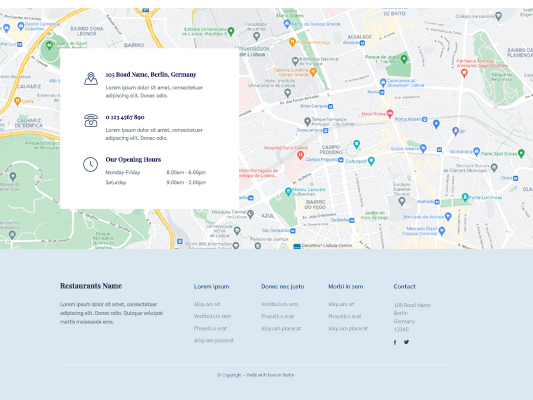Select the Hotel Roma pink map marker
This screenshot has width=533, height=400.
(390, 114)
